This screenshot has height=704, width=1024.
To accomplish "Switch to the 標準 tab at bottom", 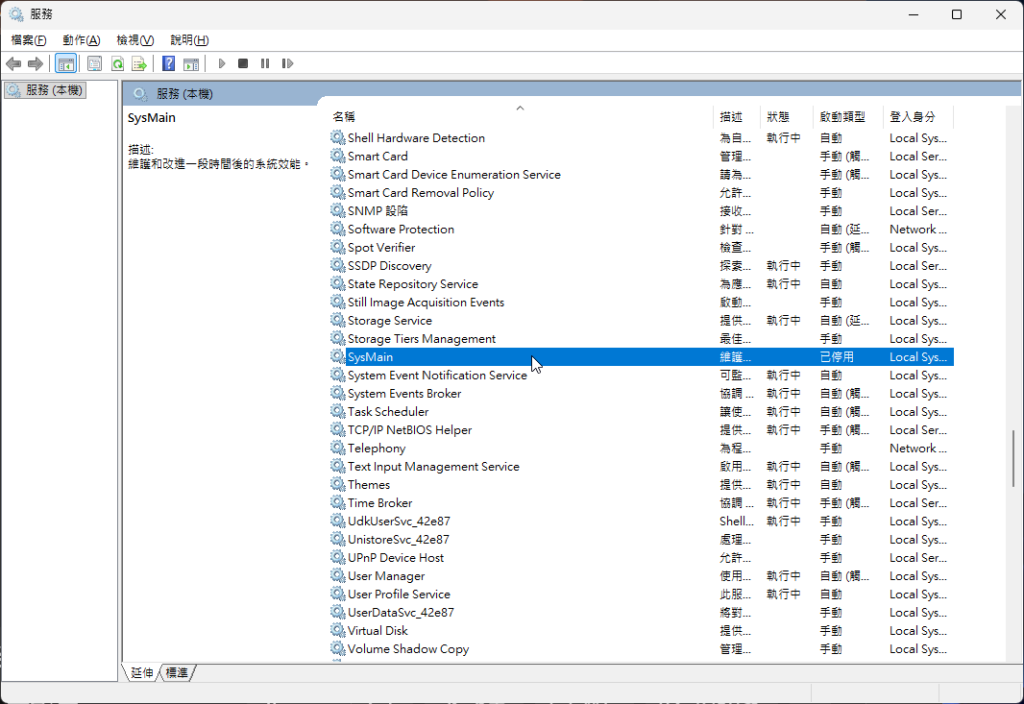I will [x=177, y=673].
